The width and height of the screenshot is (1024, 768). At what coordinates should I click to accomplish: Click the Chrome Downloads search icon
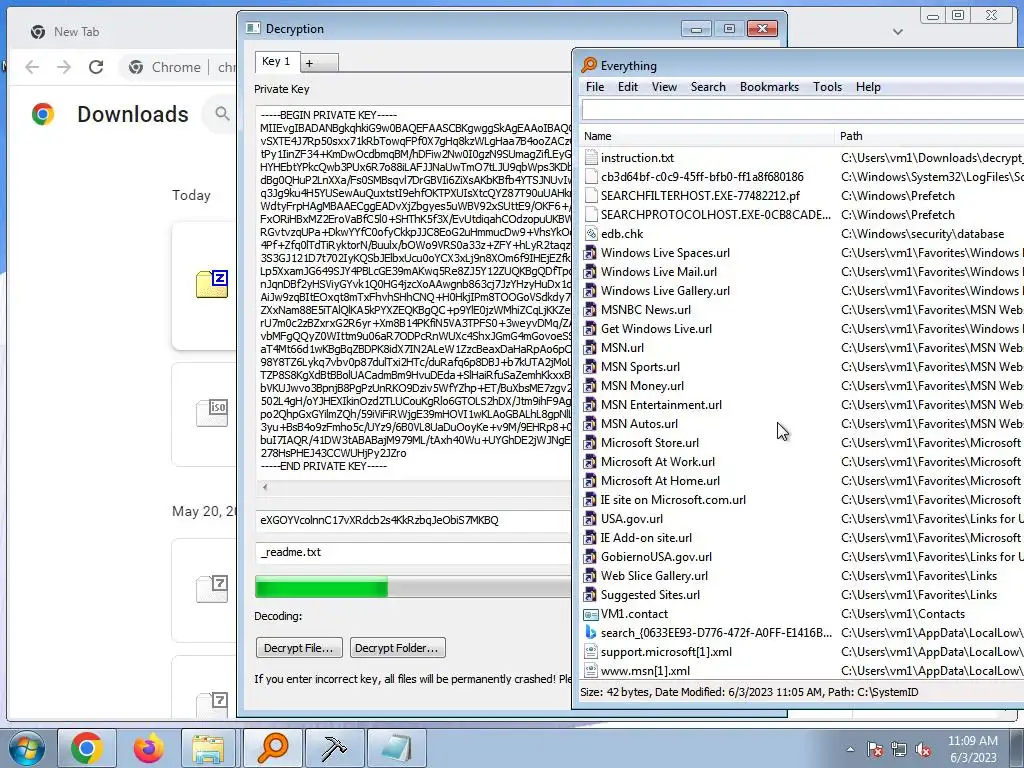[222, 114]
